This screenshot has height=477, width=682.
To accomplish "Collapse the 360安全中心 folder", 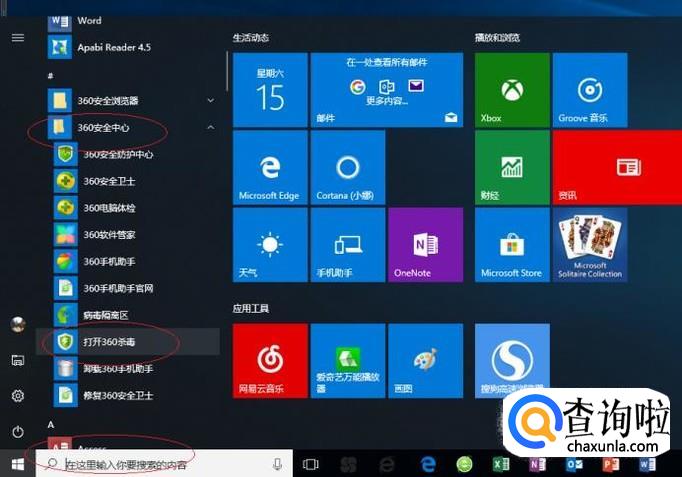I will (x=128, y=127).
